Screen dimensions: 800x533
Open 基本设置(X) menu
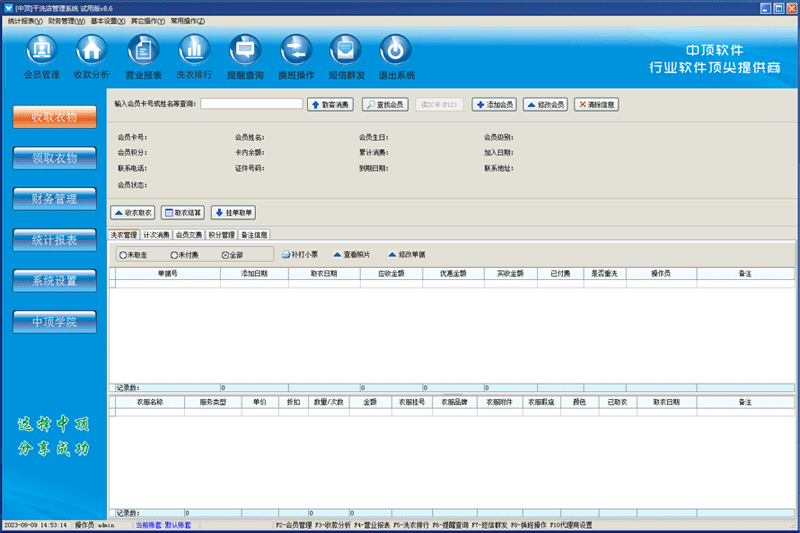click(108, 21)
